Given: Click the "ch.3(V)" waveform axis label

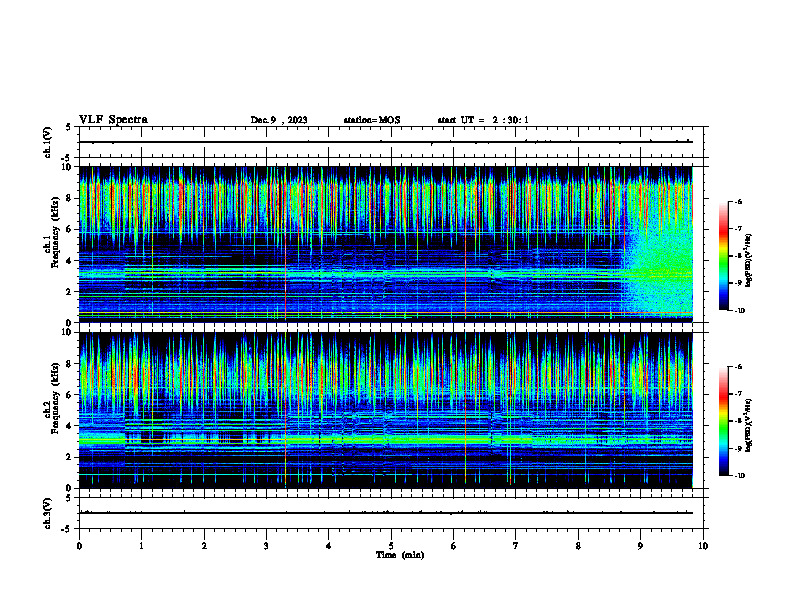Looking at the screenshot, I should [48, 513].
